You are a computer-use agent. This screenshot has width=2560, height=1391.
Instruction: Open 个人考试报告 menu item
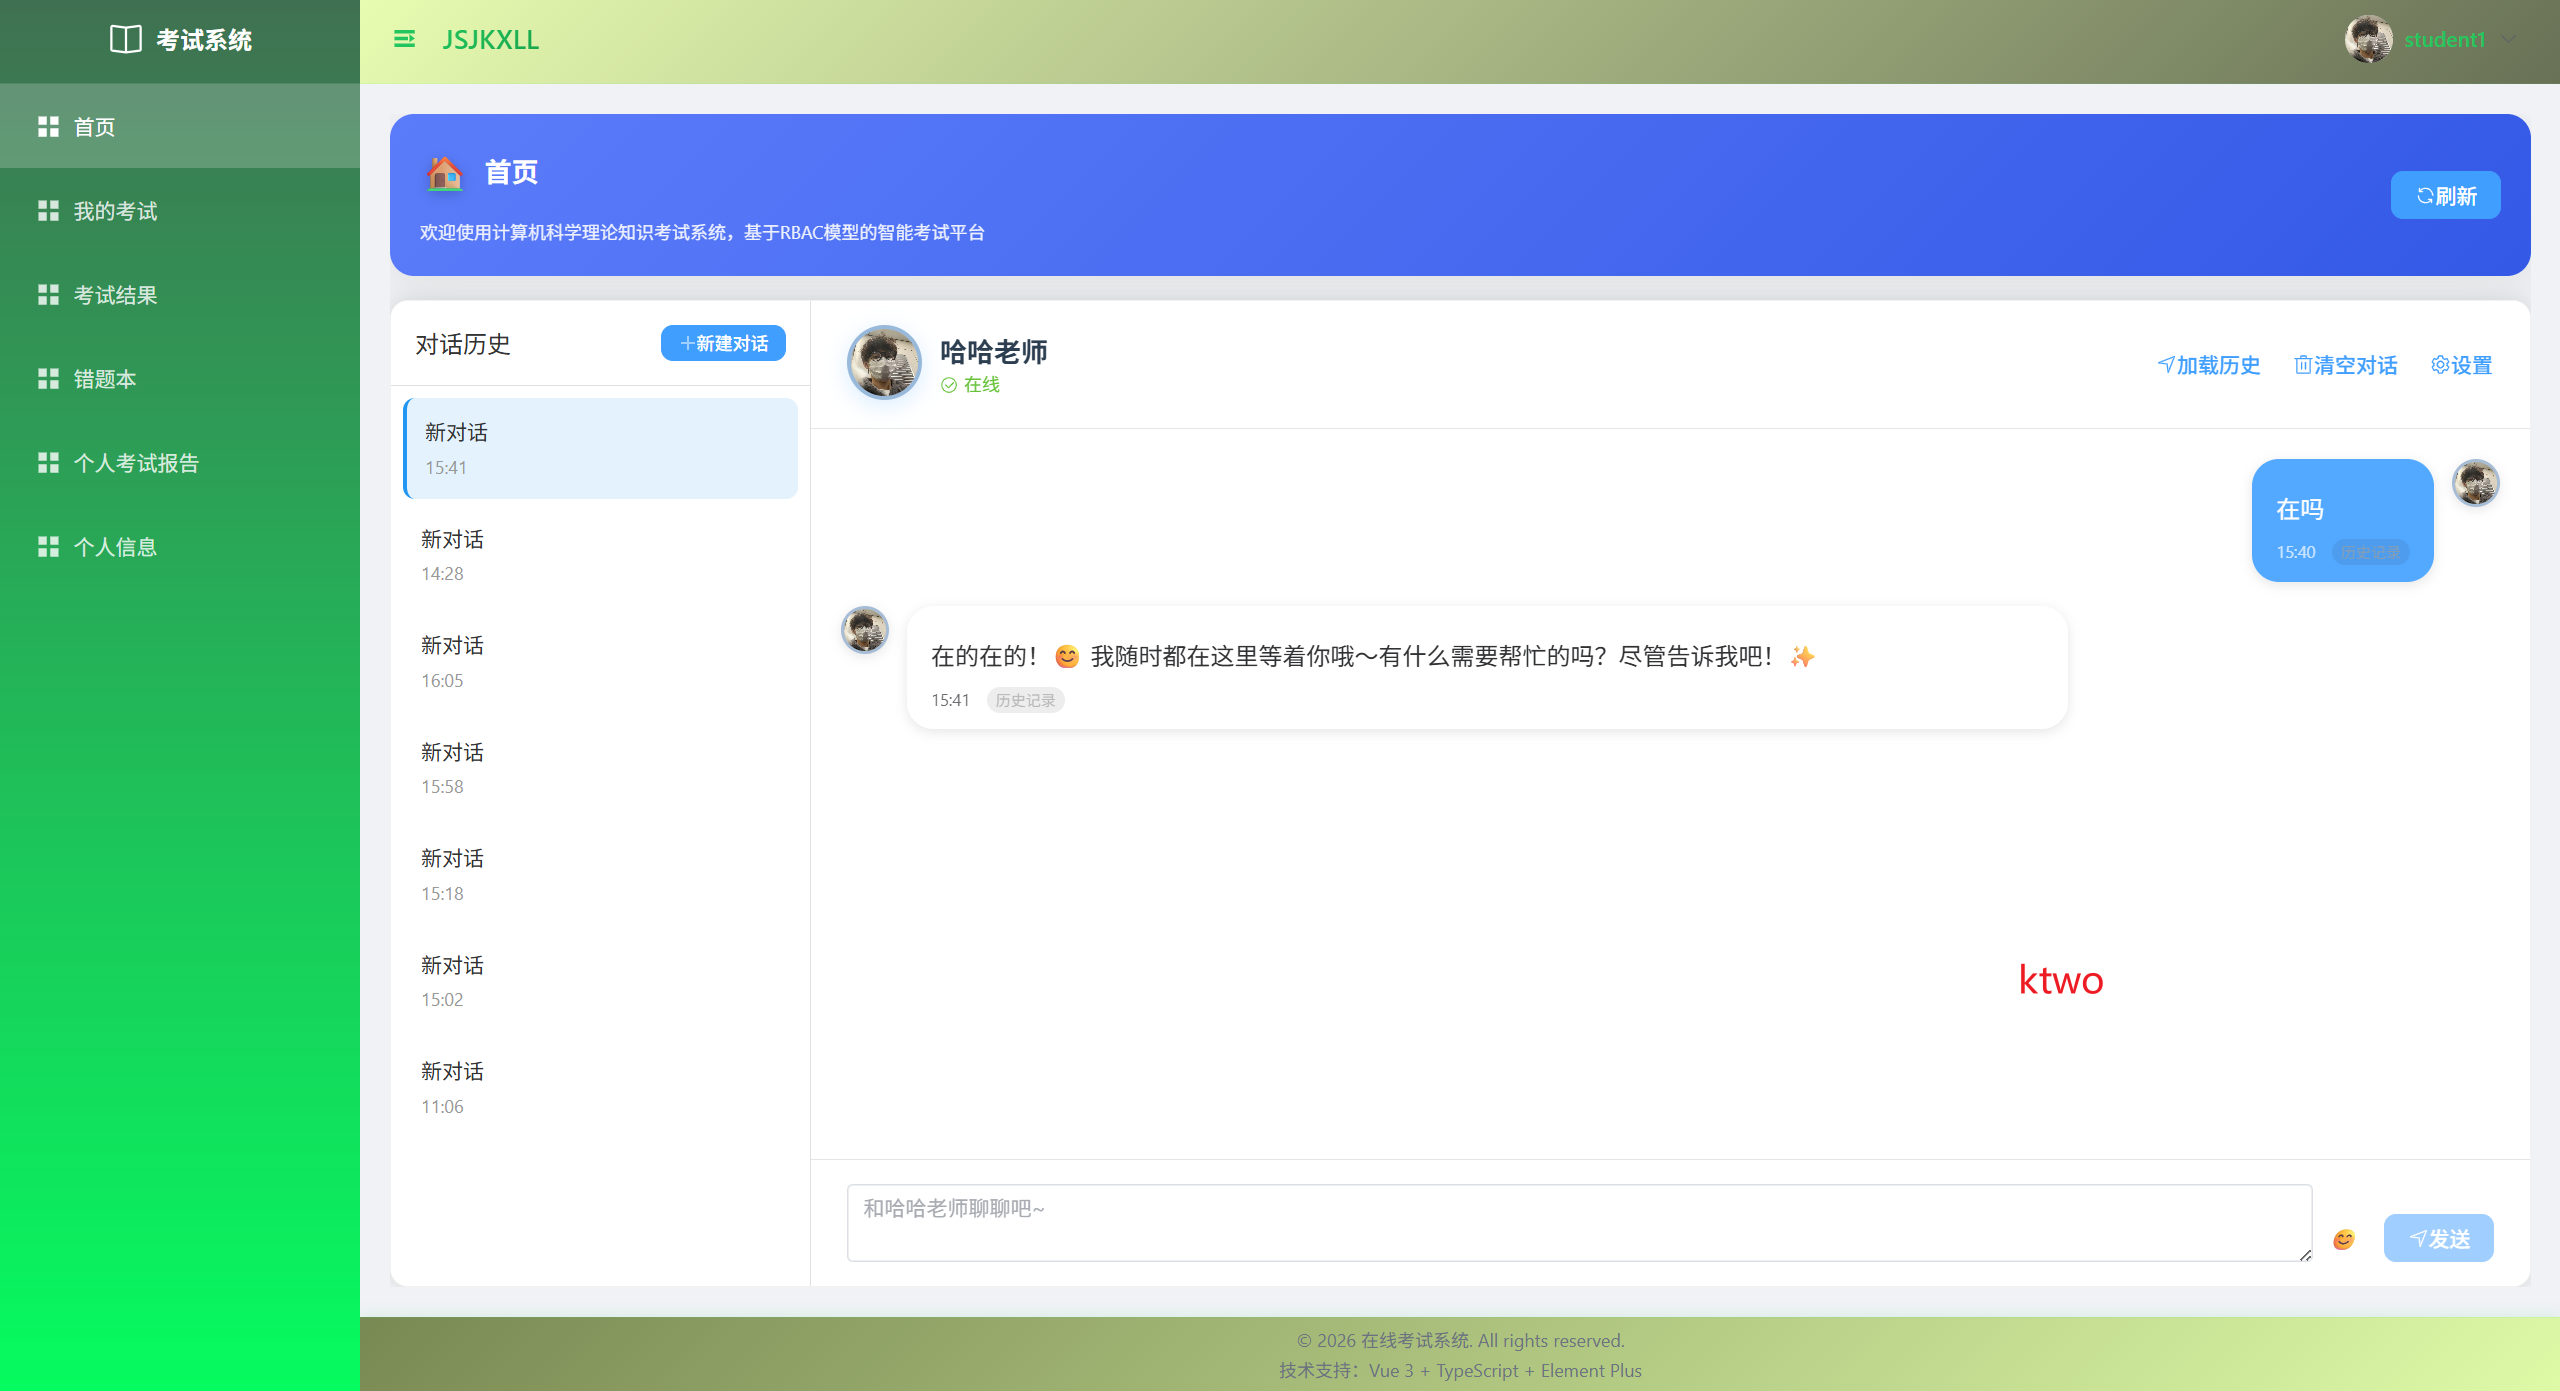(136, 463)
